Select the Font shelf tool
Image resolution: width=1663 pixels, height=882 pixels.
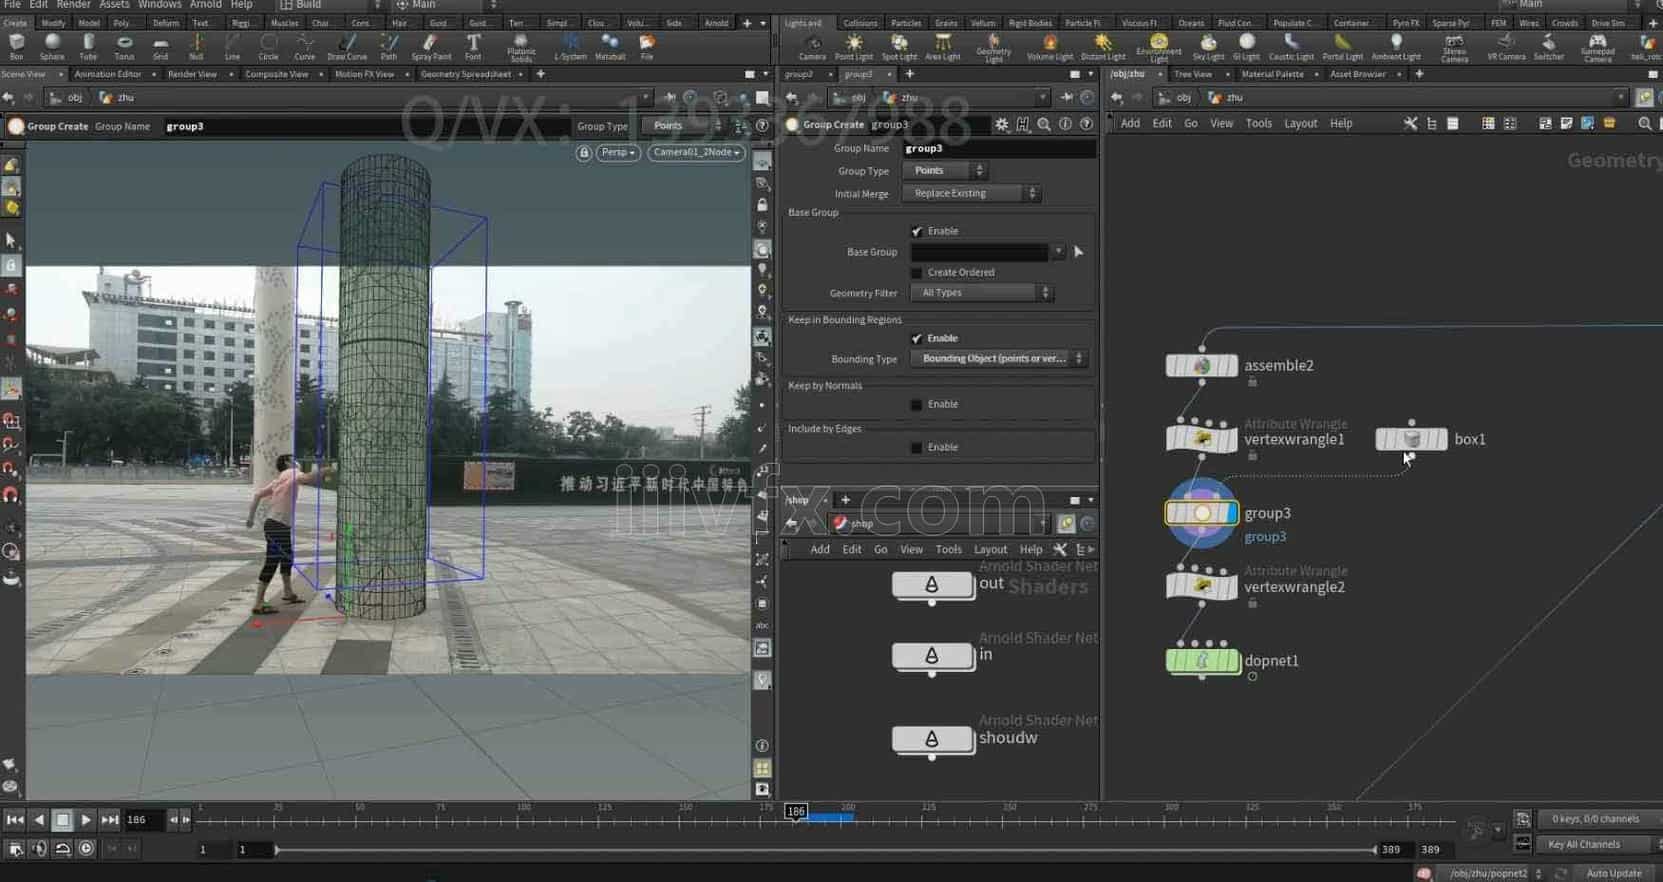click(473, 46)
